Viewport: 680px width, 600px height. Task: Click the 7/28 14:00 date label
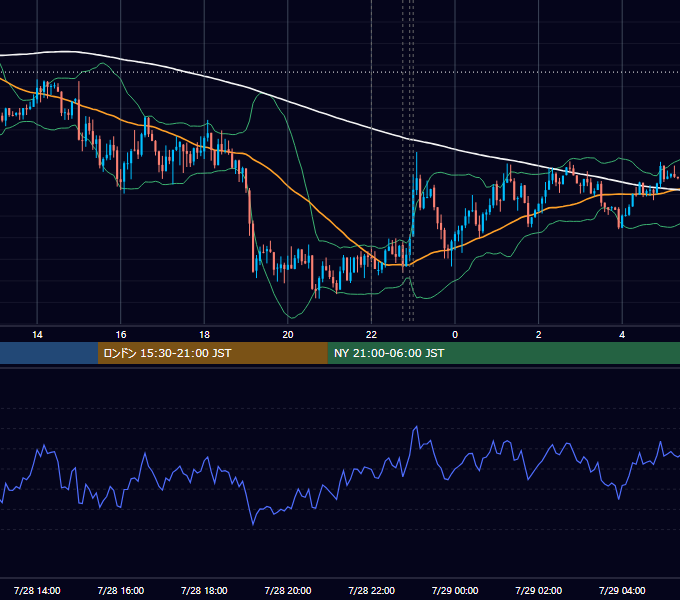[x=37, y=590]
